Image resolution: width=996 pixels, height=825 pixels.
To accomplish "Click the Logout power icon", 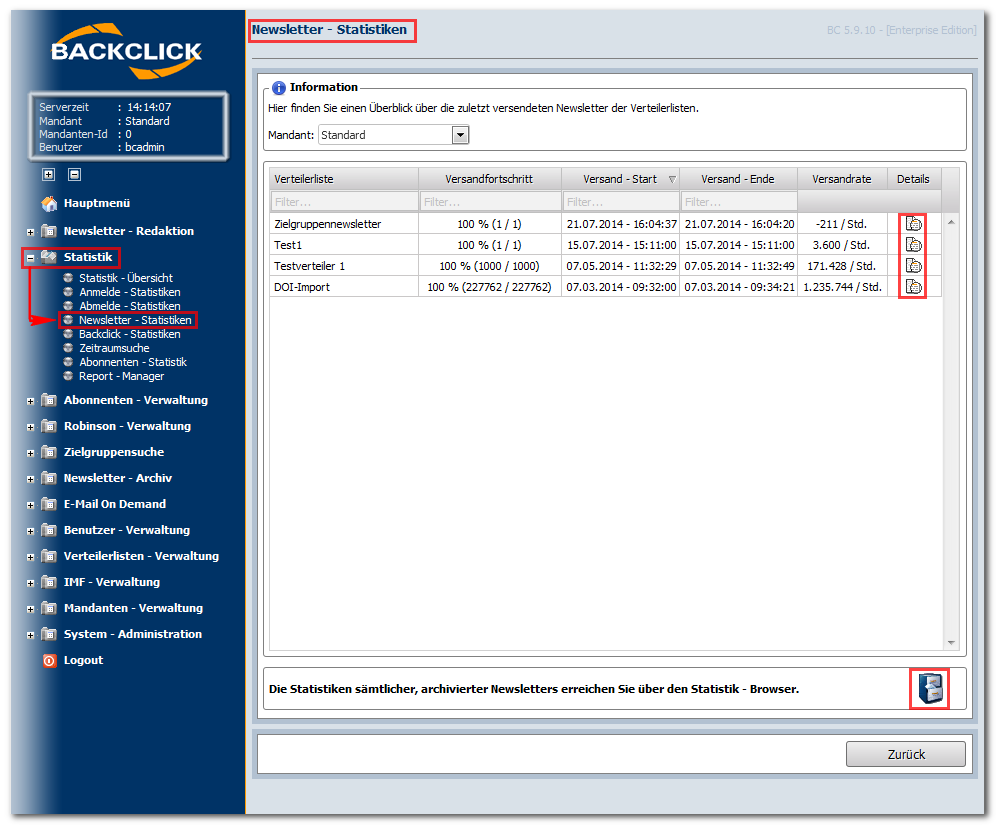I will point(49,661).
